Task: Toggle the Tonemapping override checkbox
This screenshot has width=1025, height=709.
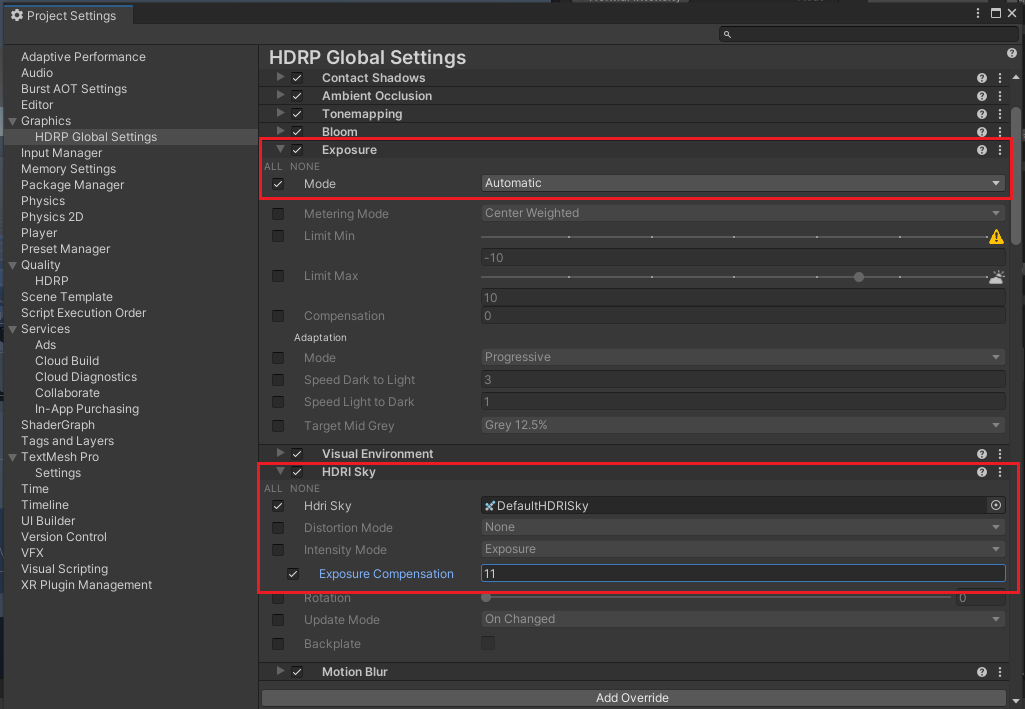Action: (297, 114)
